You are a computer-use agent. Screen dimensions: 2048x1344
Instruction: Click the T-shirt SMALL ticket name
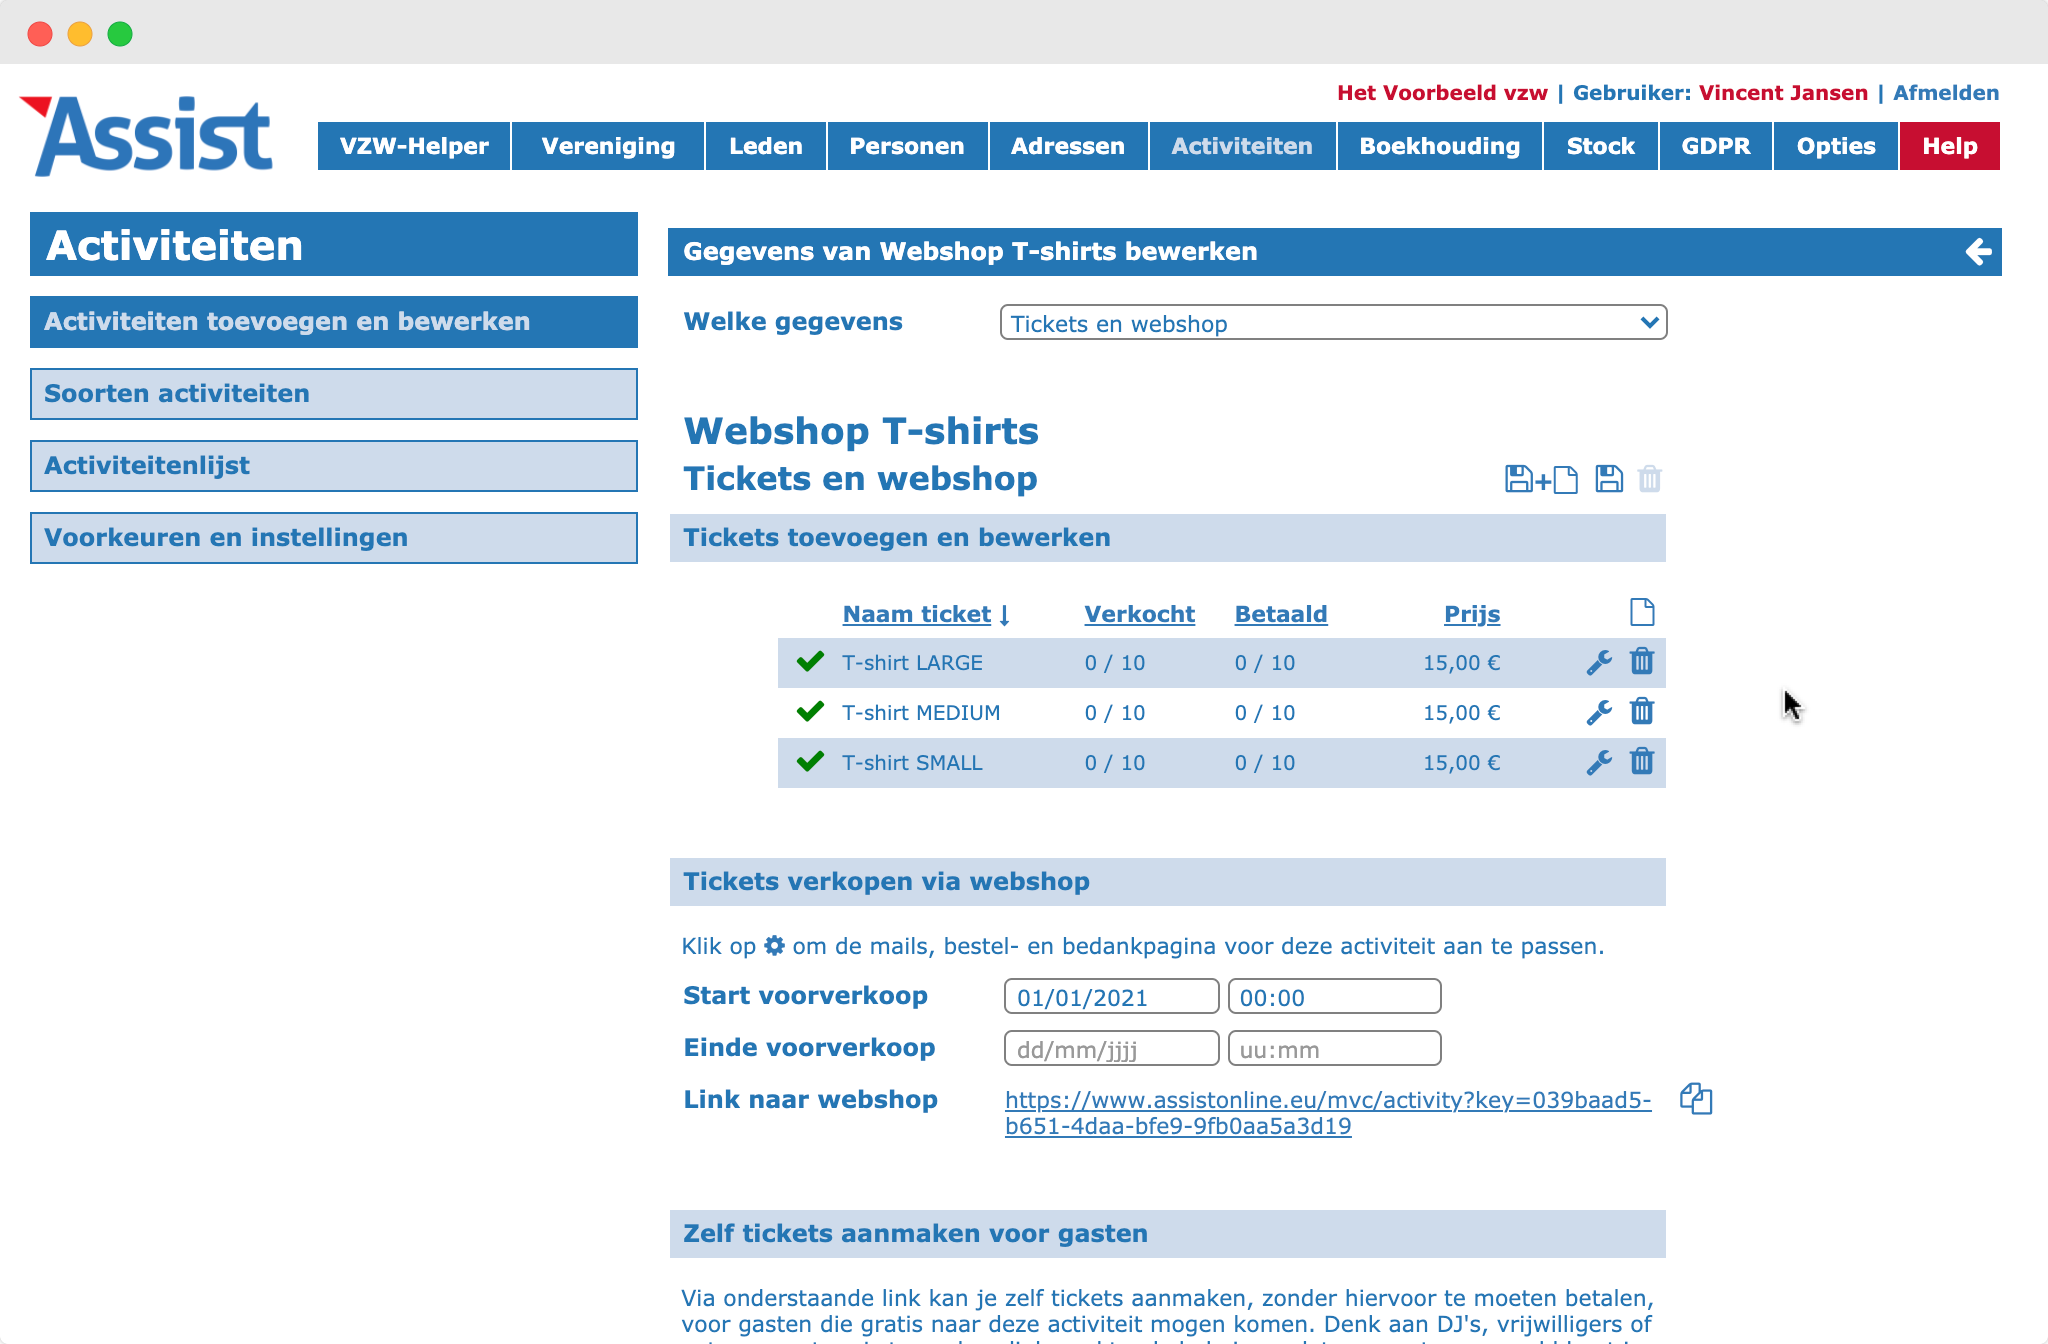coord(912,763)
